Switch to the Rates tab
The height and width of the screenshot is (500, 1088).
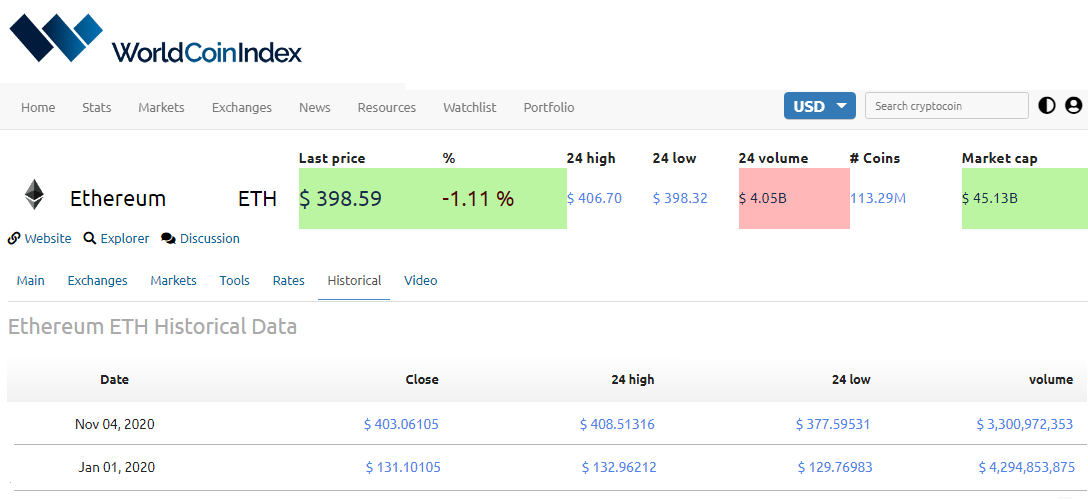[289, 281]
